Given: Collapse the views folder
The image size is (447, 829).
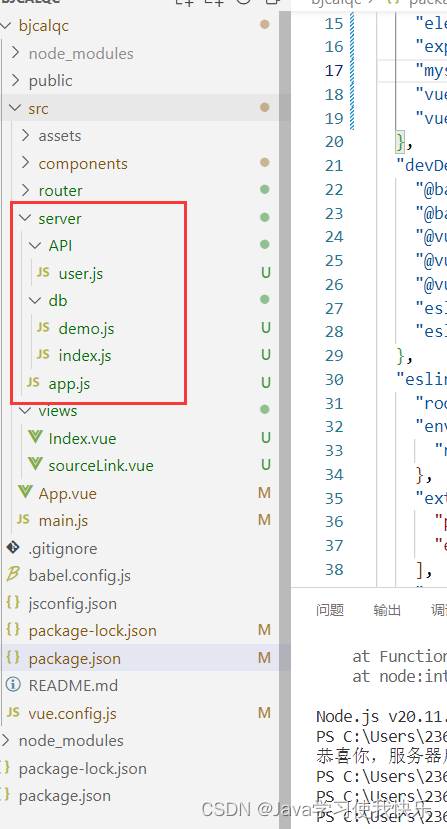Looking at the screenshot, I should pyautogui.click(x=26, y=410).
